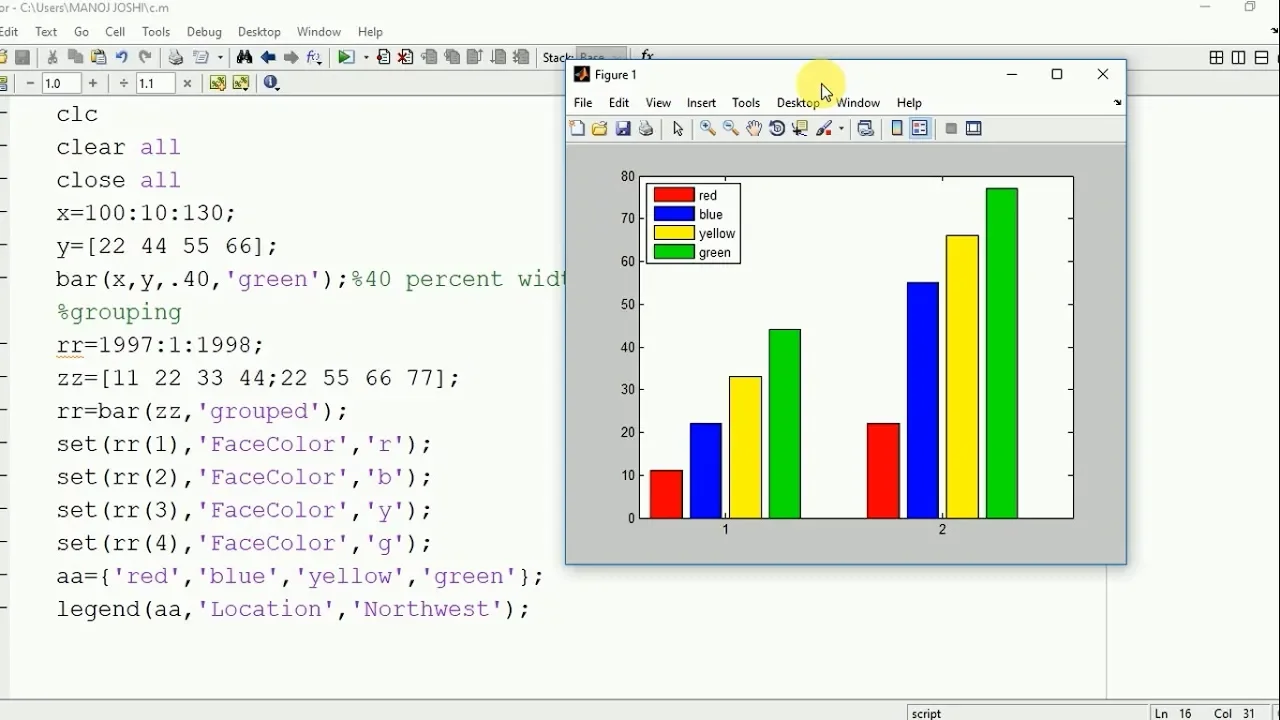
Task: Open the View menu in Figure 1
Action: click(658, 103)
